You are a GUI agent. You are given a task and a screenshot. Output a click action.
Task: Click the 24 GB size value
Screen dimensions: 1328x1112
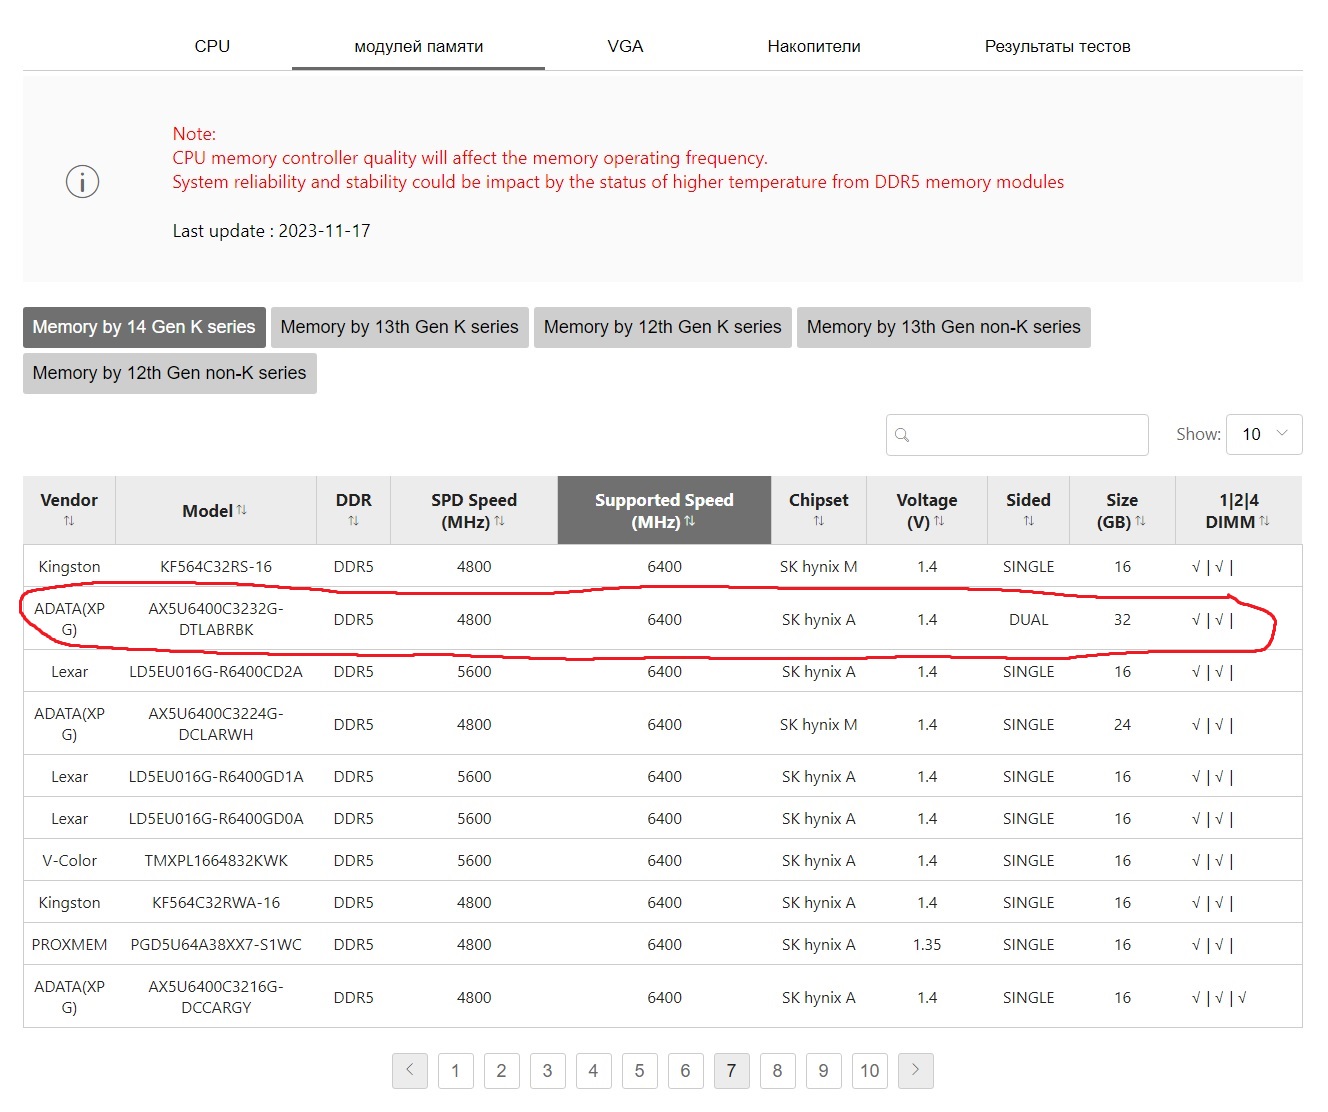point(1122,724)
